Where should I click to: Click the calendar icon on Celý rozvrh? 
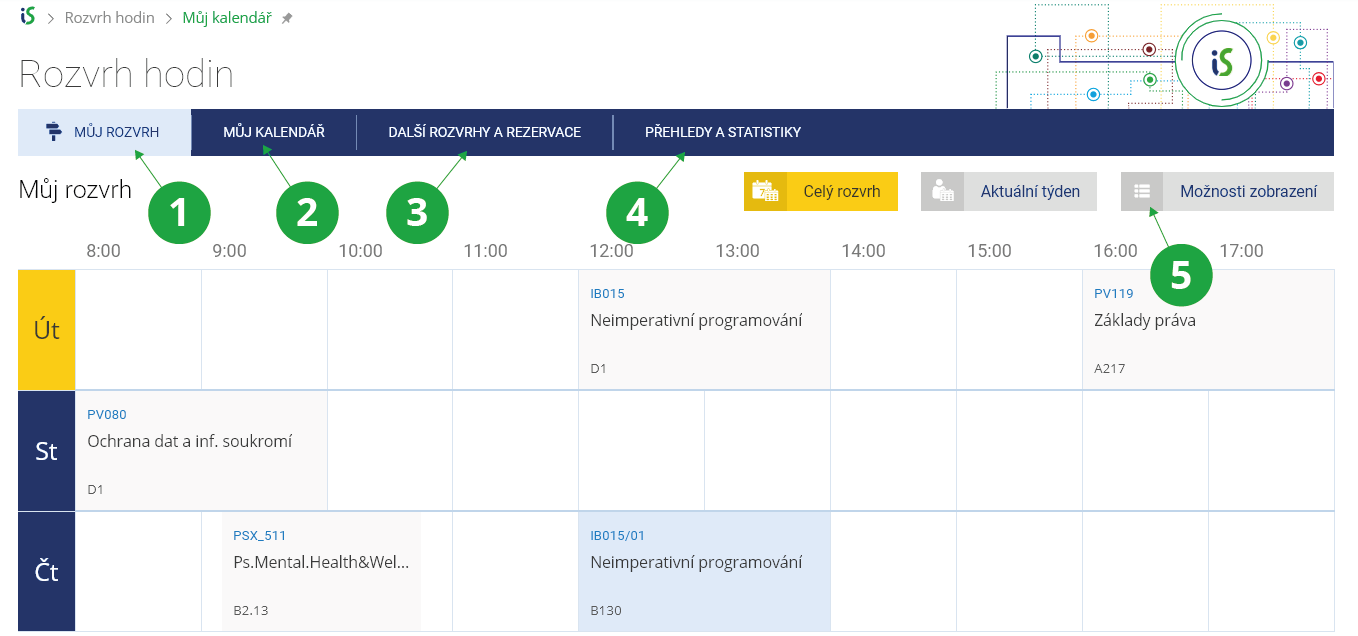(x=765, y=191)
